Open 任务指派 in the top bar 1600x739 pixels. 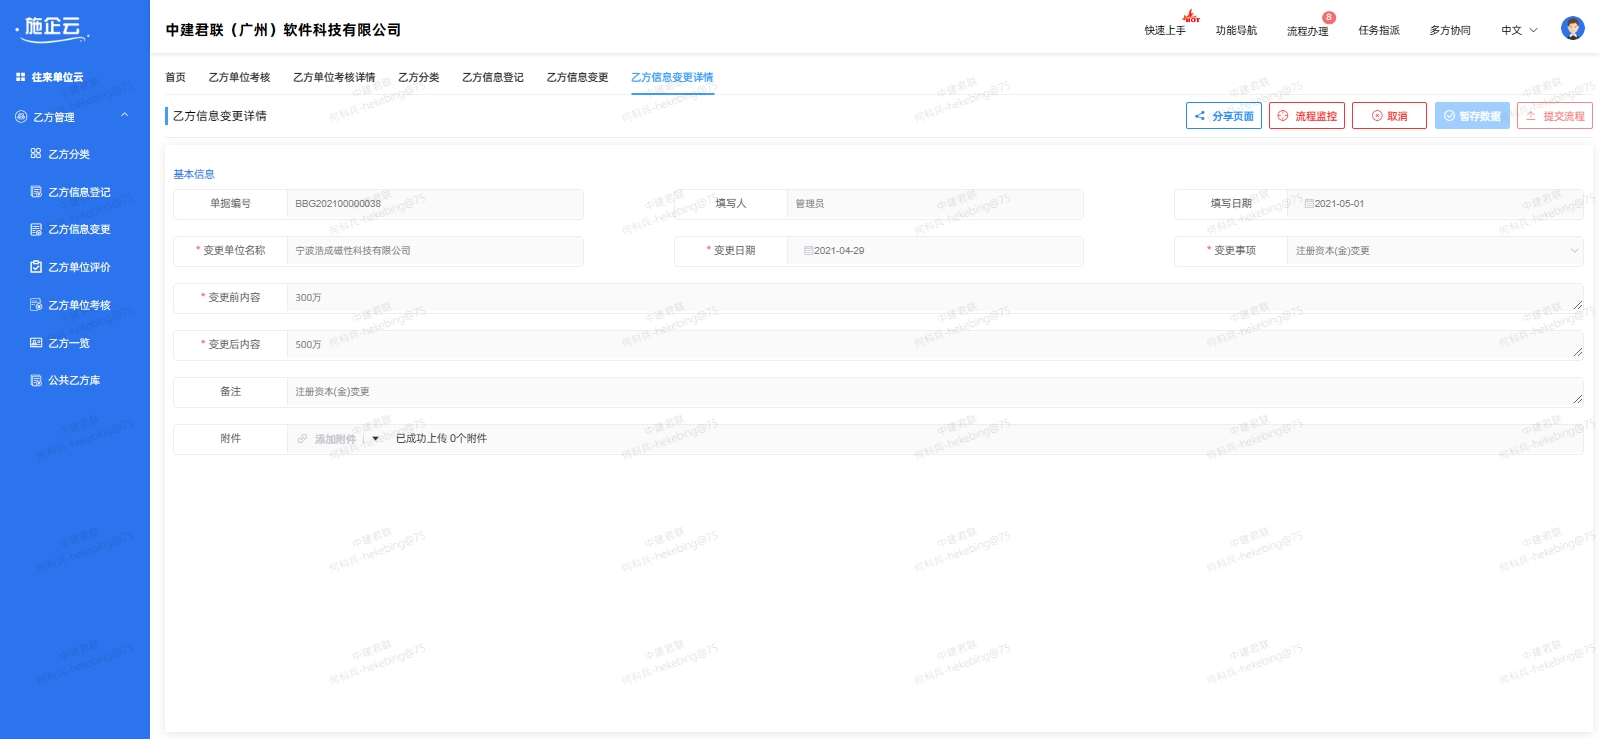click(x=1379, y=31)
